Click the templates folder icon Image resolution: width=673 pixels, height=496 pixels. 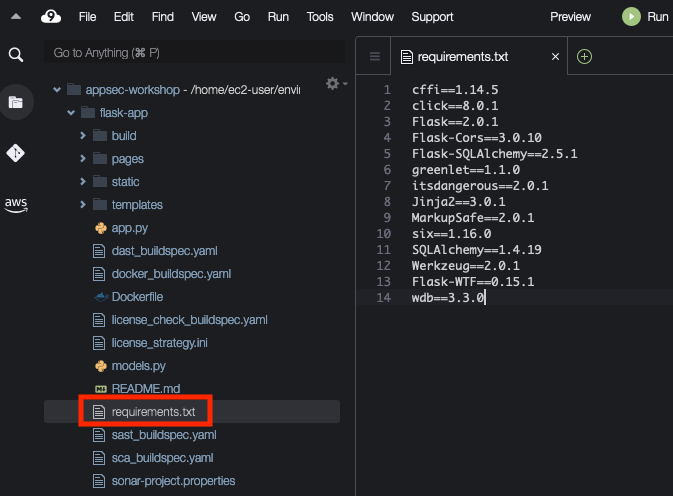100,205
